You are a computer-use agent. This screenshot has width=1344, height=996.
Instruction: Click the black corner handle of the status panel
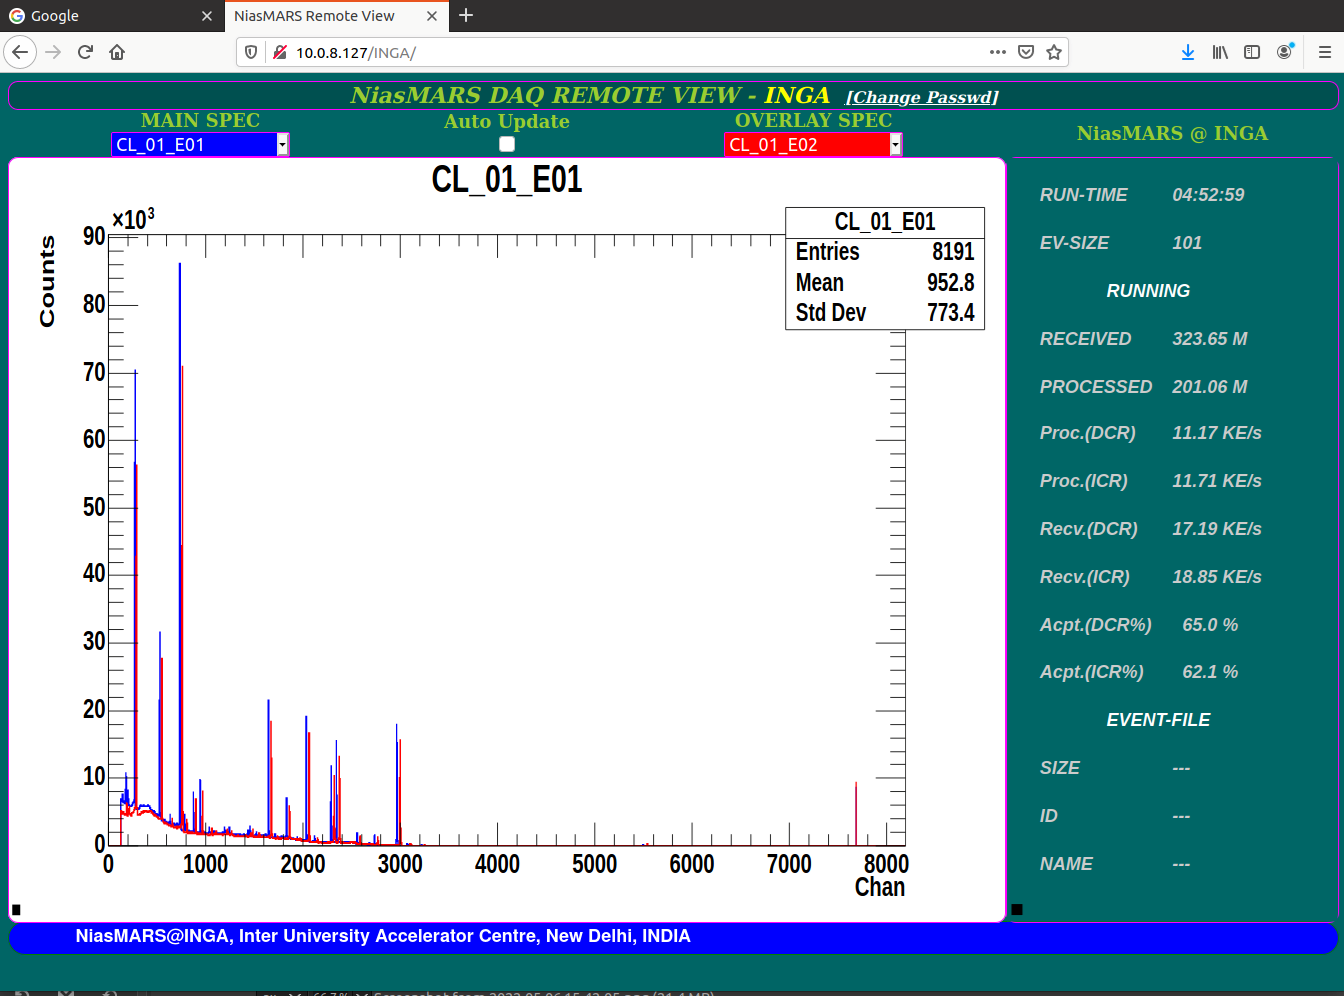pos(1017,909)
